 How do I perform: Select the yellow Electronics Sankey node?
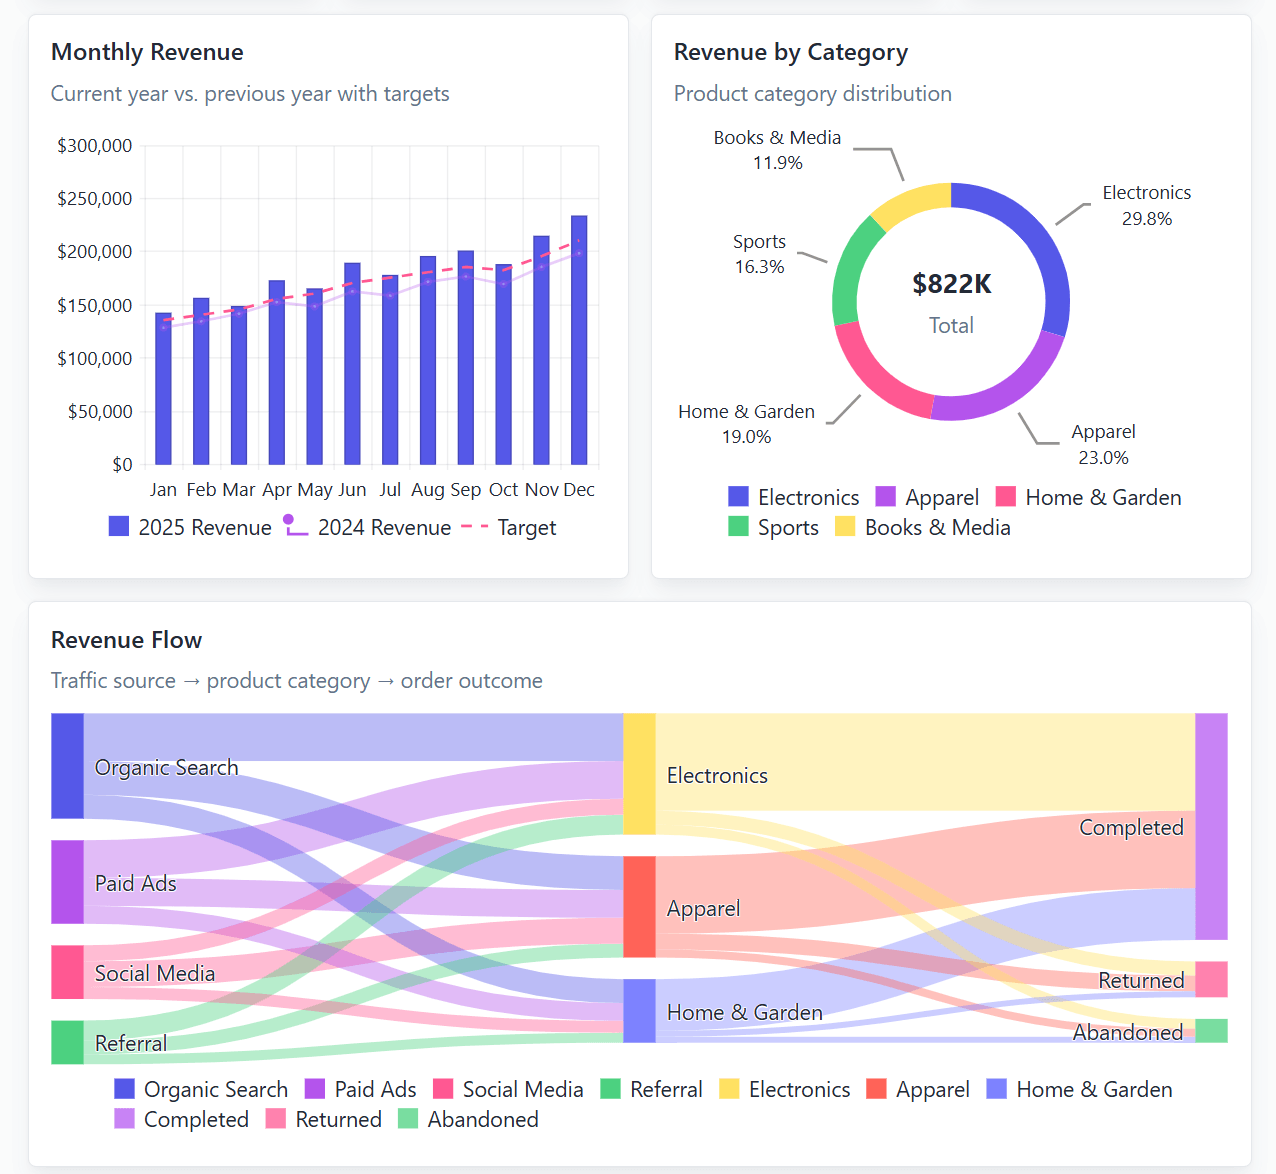(639, 774)
